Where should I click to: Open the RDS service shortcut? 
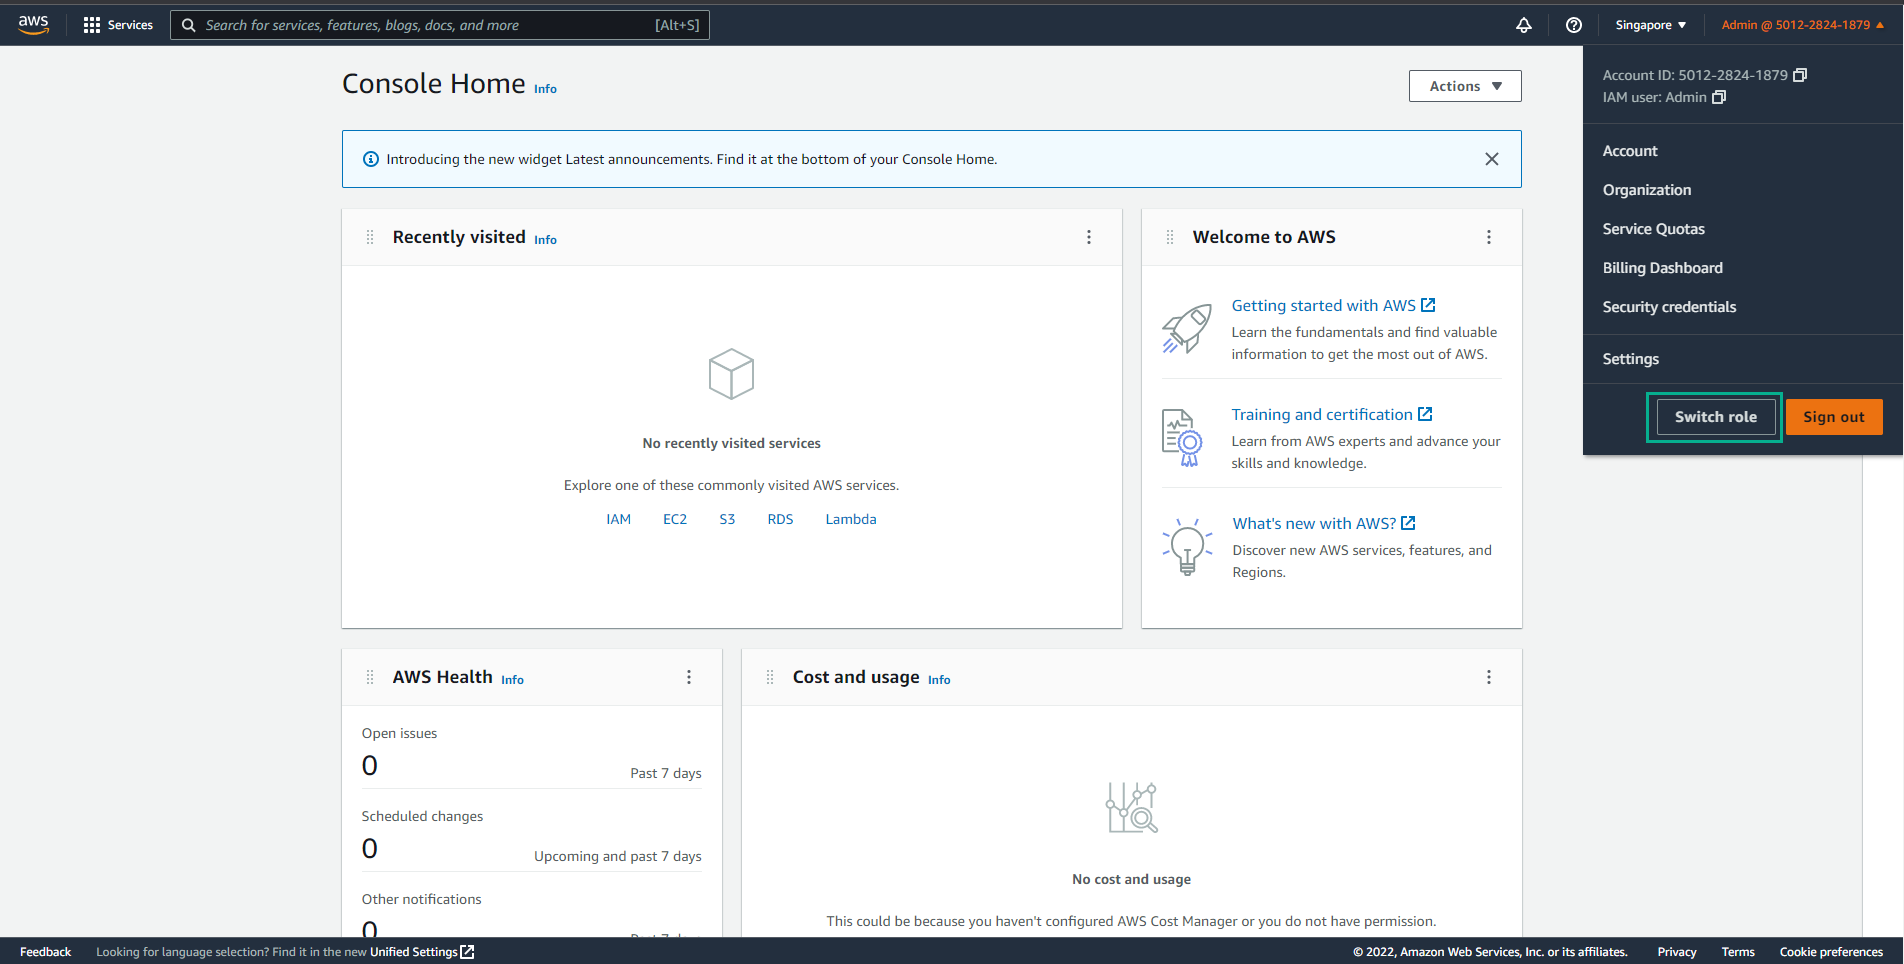tap(780, 519)
